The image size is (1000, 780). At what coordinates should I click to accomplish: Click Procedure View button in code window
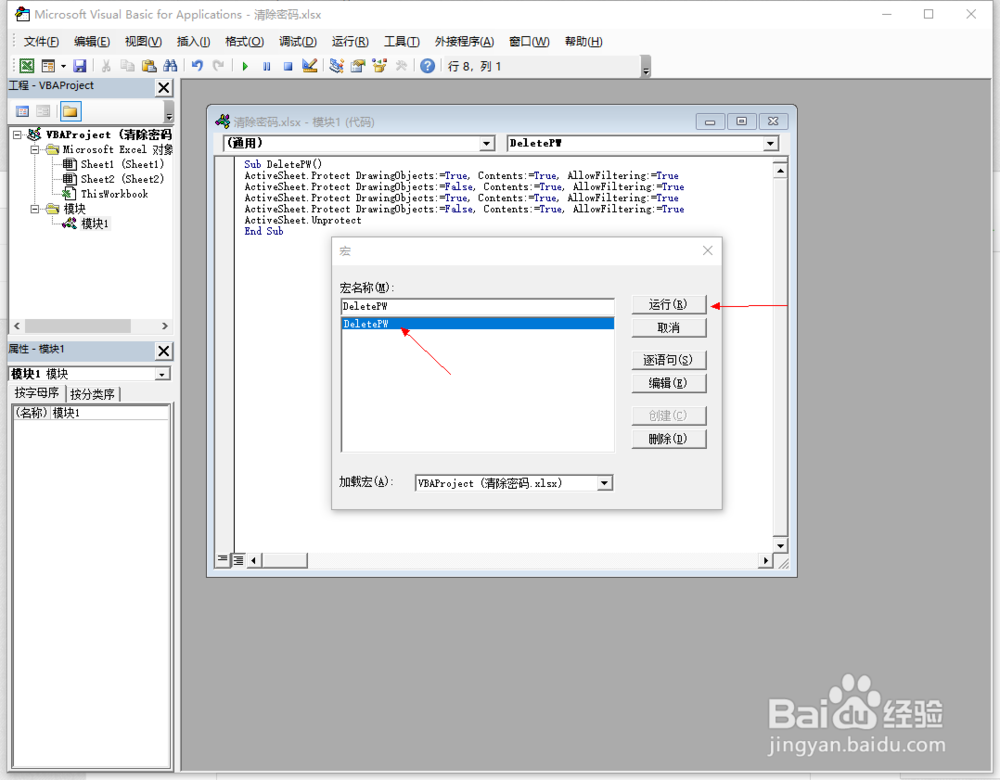(223, 559)
